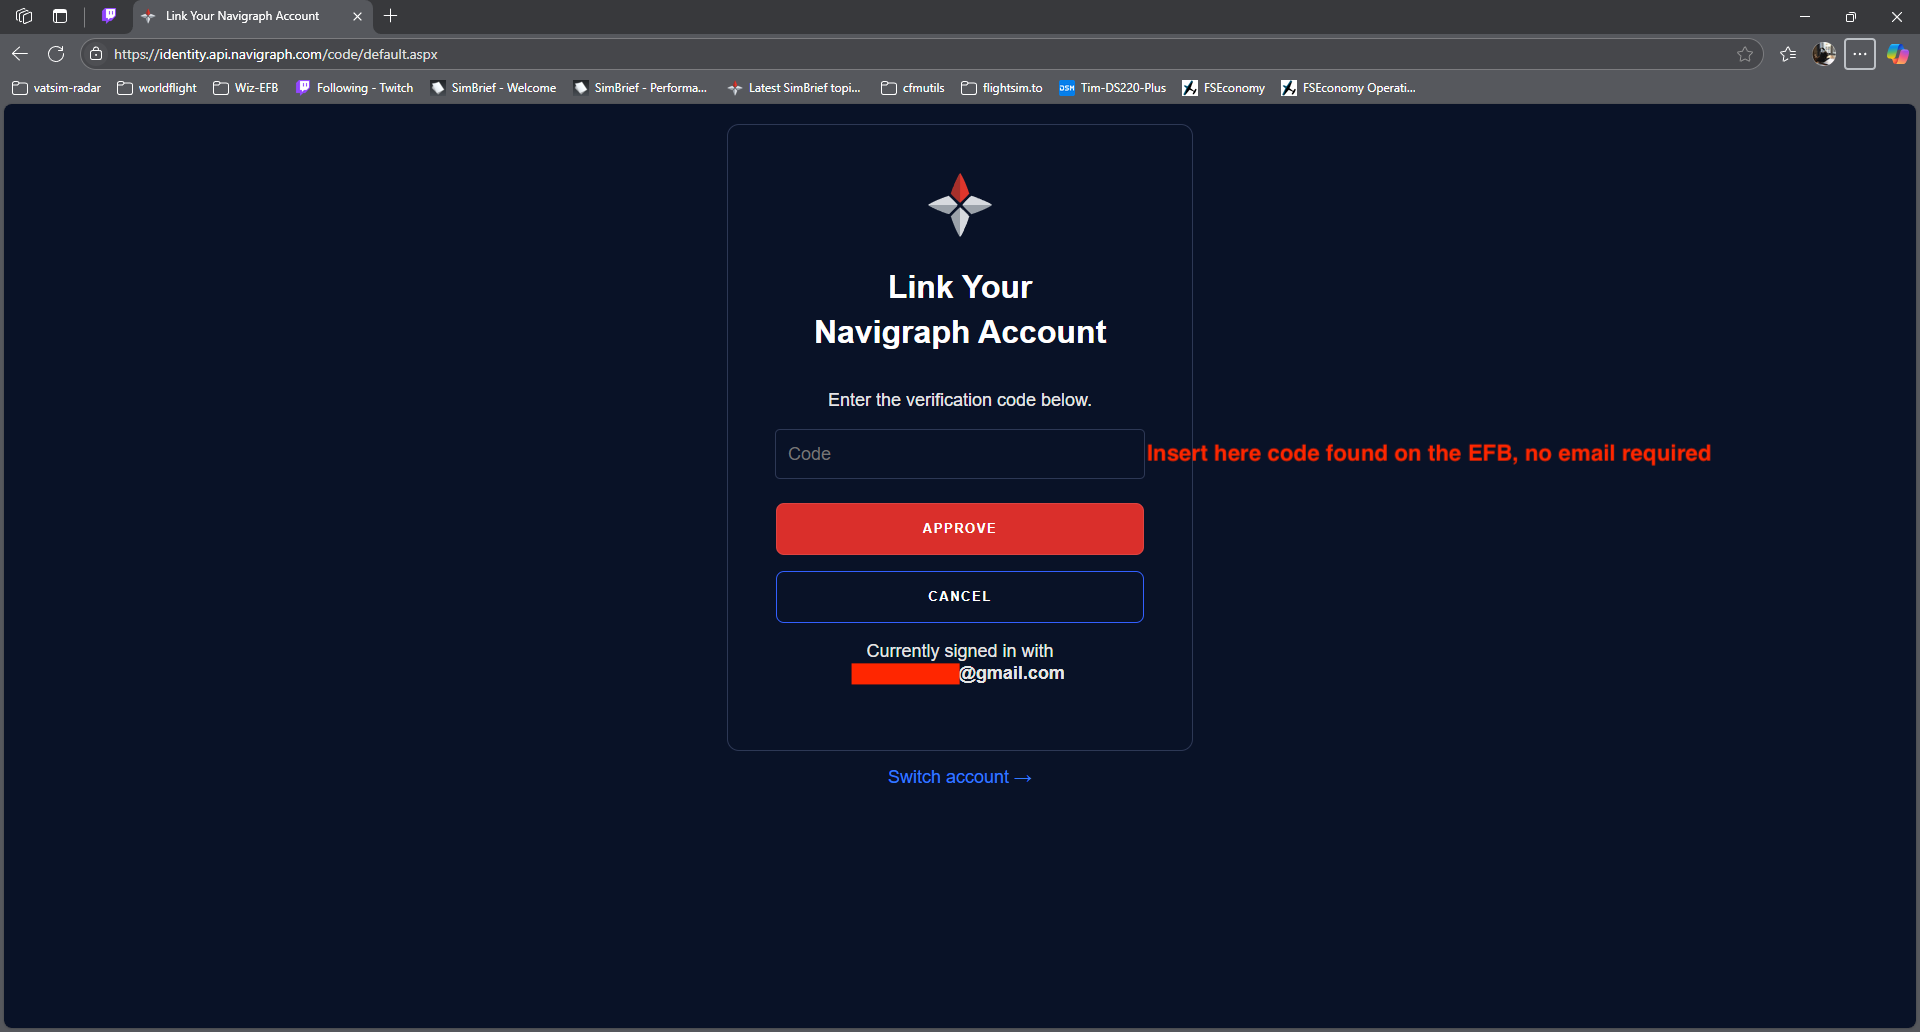Open the Favorites list icon
Screen dimensions: 1920x1032
point(1788,54)
